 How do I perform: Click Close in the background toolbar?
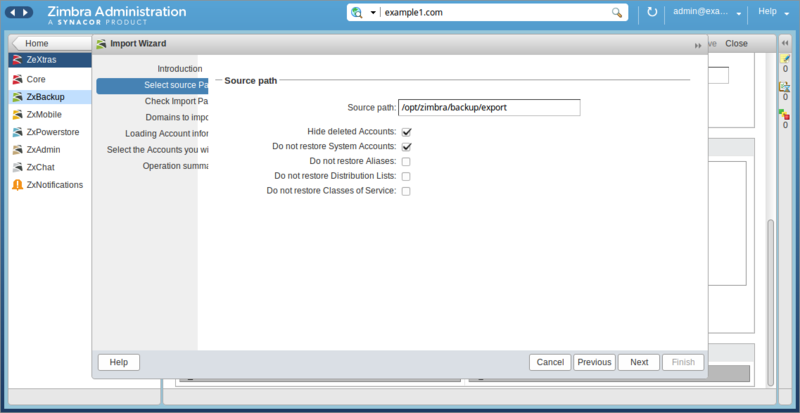click(736, 43)
